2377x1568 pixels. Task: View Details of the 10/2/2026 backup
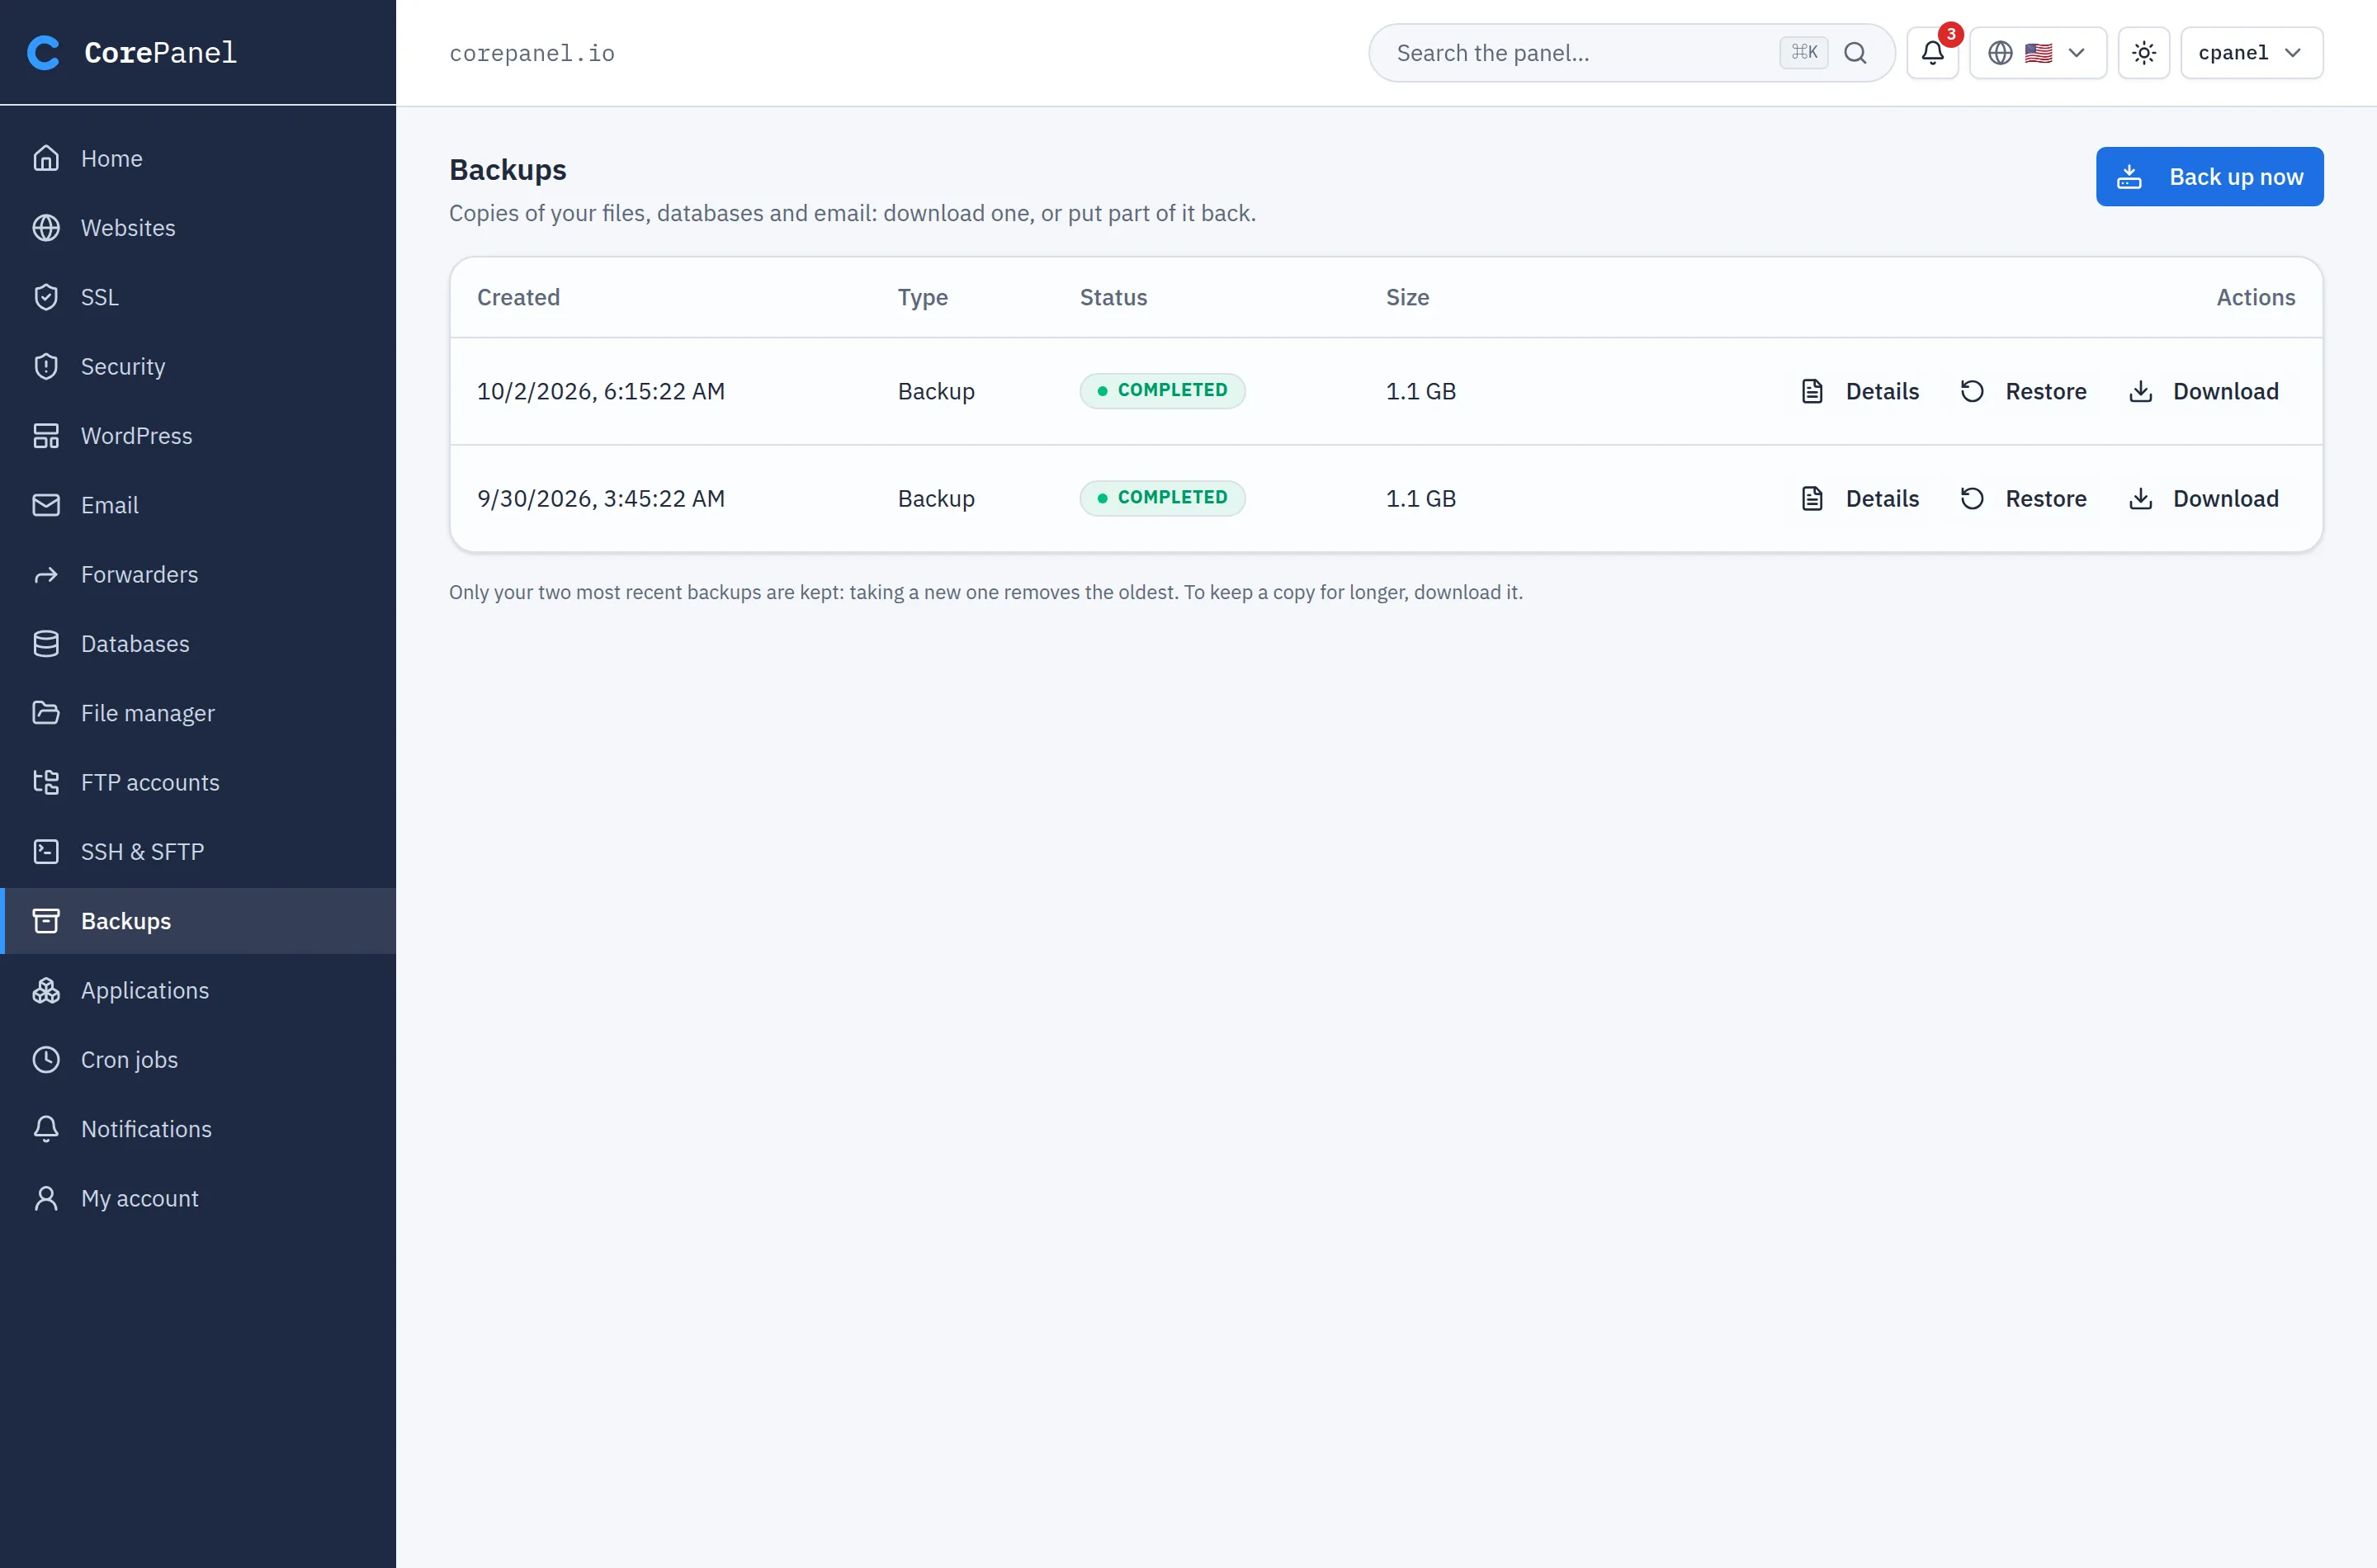point(1859,391)
